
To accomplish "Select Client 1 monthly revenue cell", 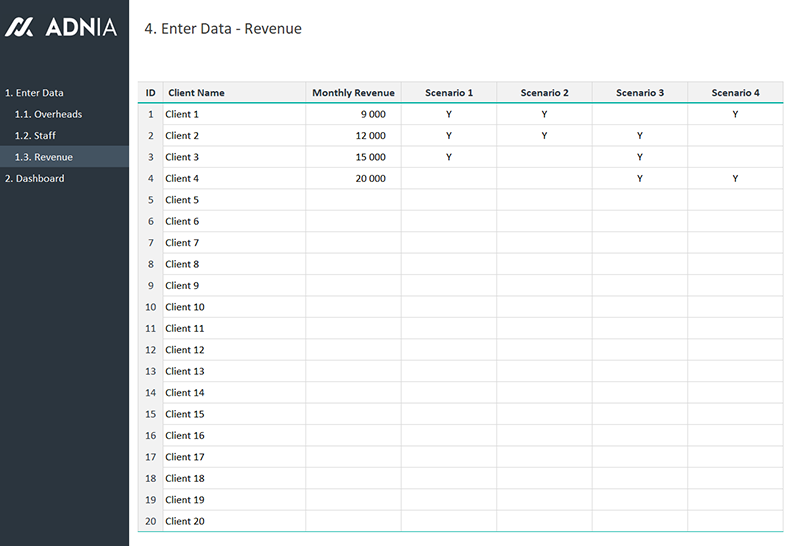I will pos(353,114).
